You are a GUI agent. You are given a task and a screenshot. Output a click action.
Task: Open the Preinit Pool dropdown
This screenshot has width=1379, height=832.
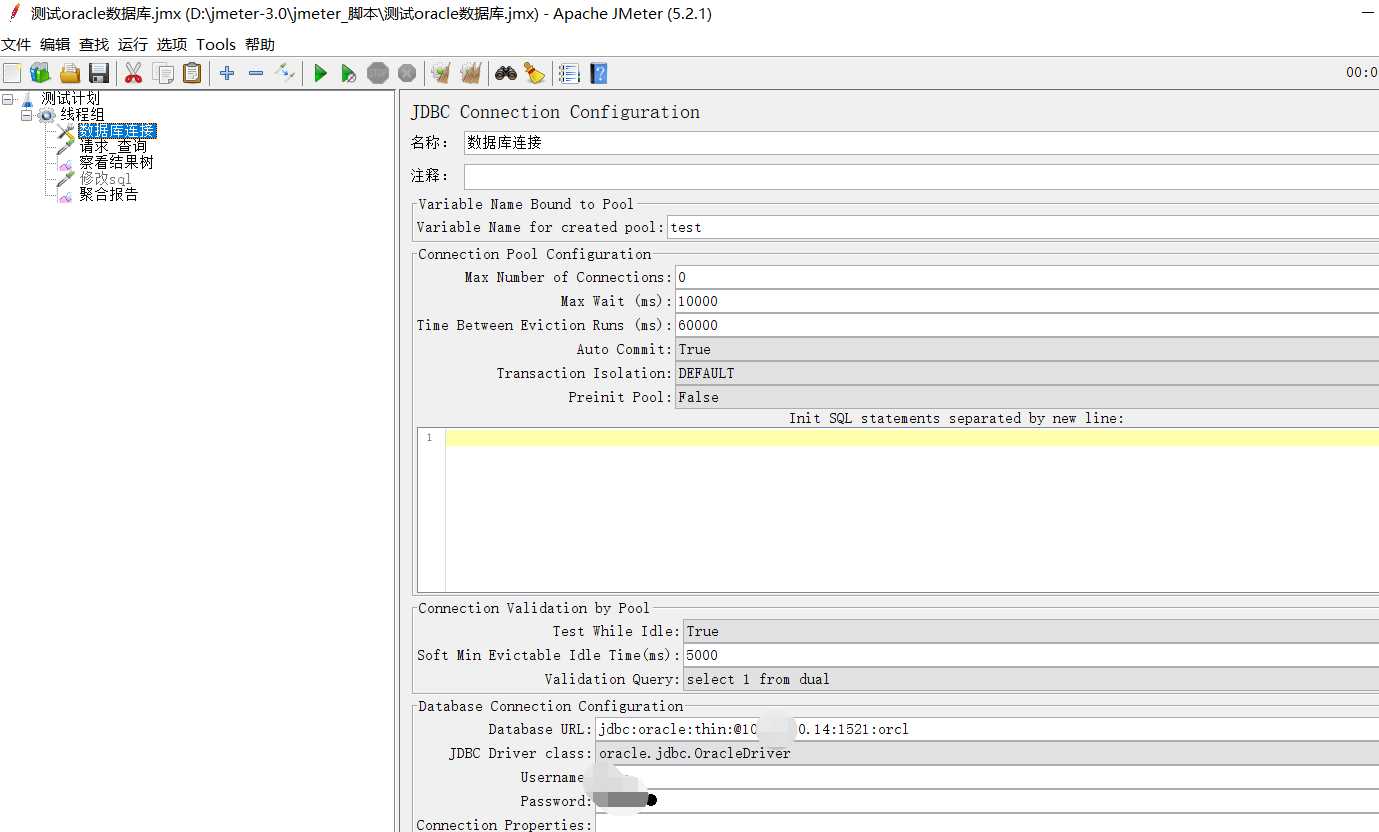(1027, 397)
